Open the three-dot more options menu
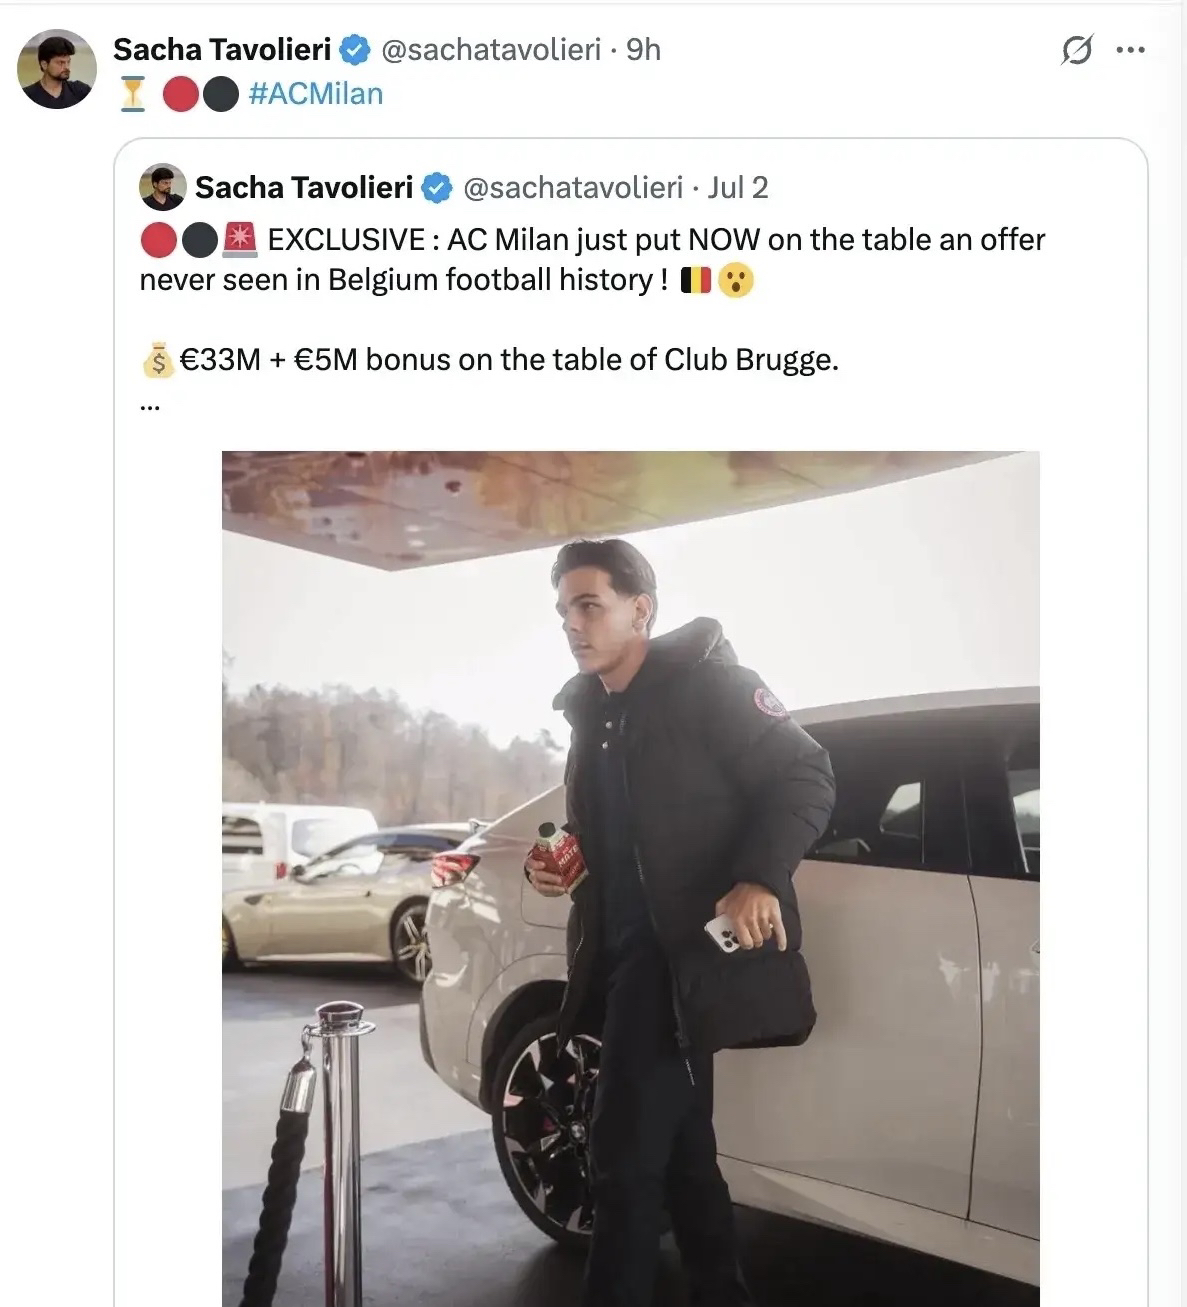 [x=1130, y=50]
